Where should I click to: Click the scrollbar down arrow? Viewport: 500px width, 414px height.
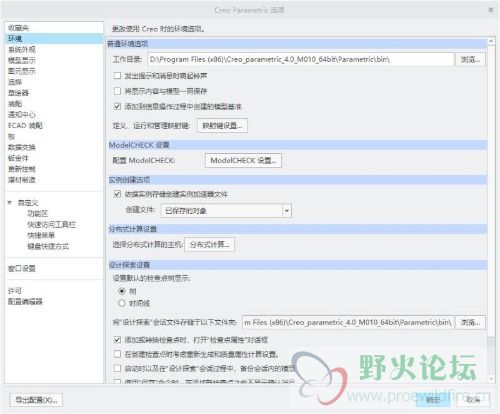click(491, 379)
